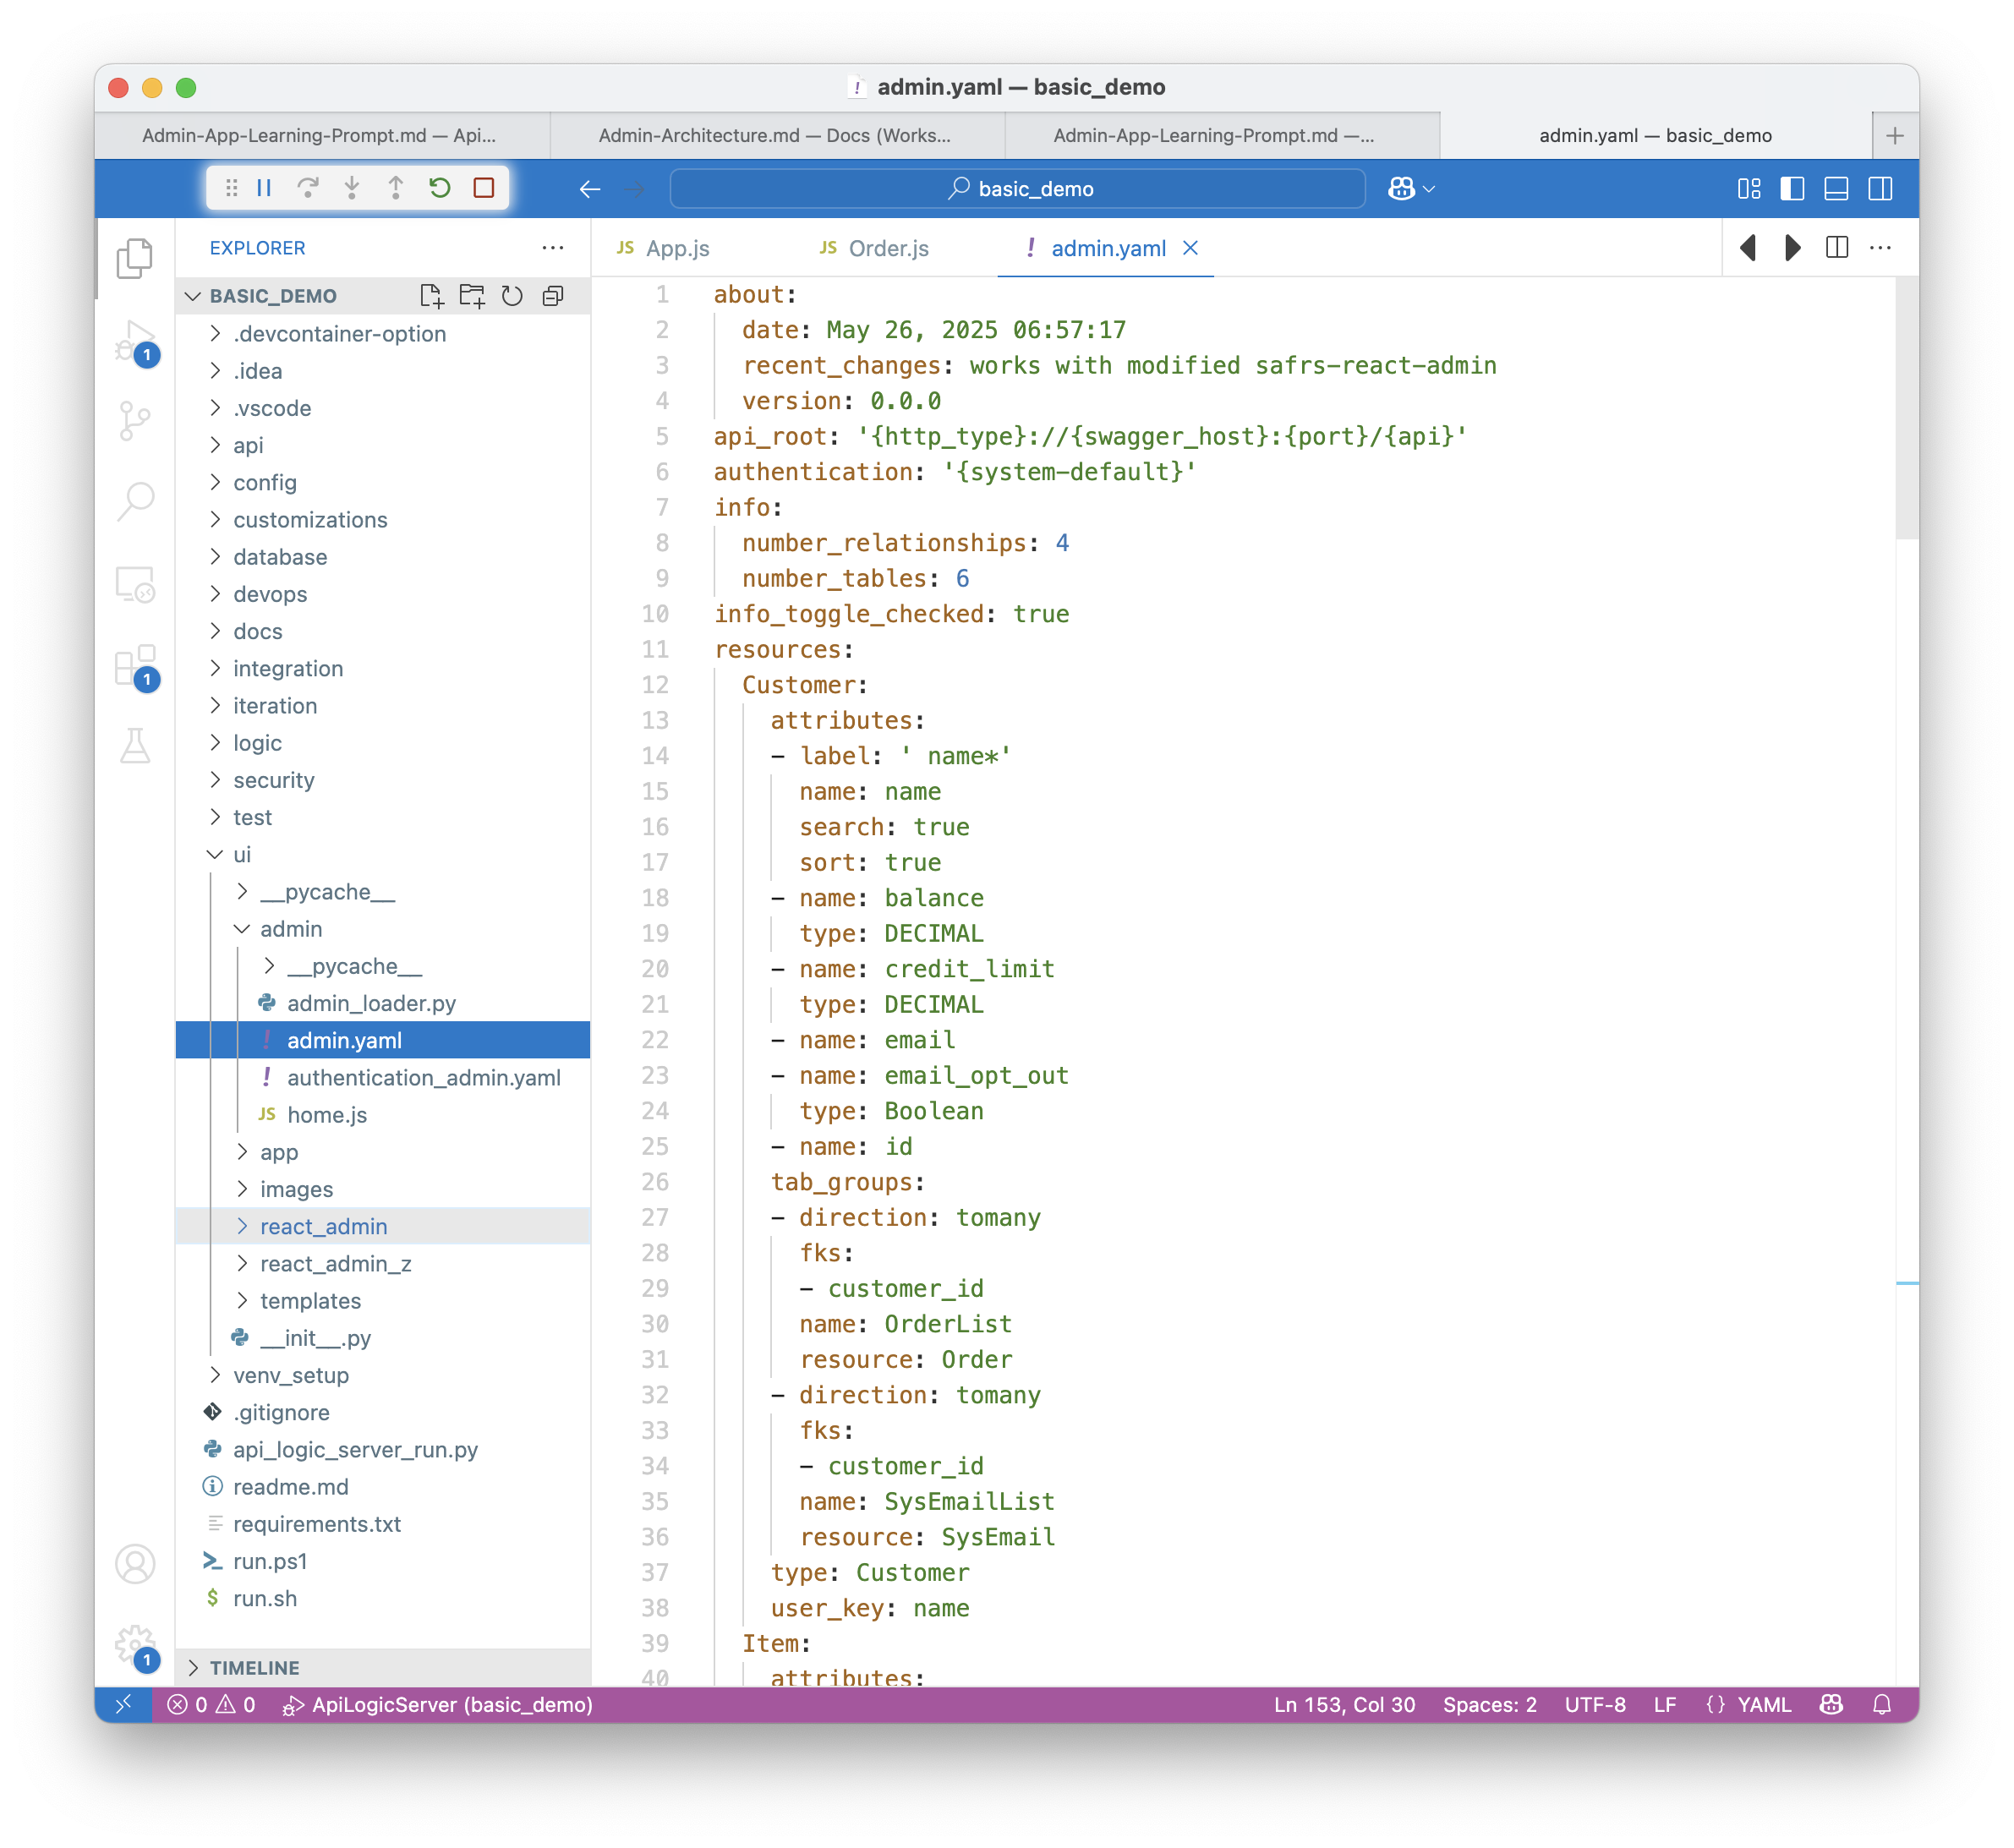Viewport: 2014px width, 1848px height.
Task: Select admin.yaml — basic_demo window tab
Action: click(1655, 135)
